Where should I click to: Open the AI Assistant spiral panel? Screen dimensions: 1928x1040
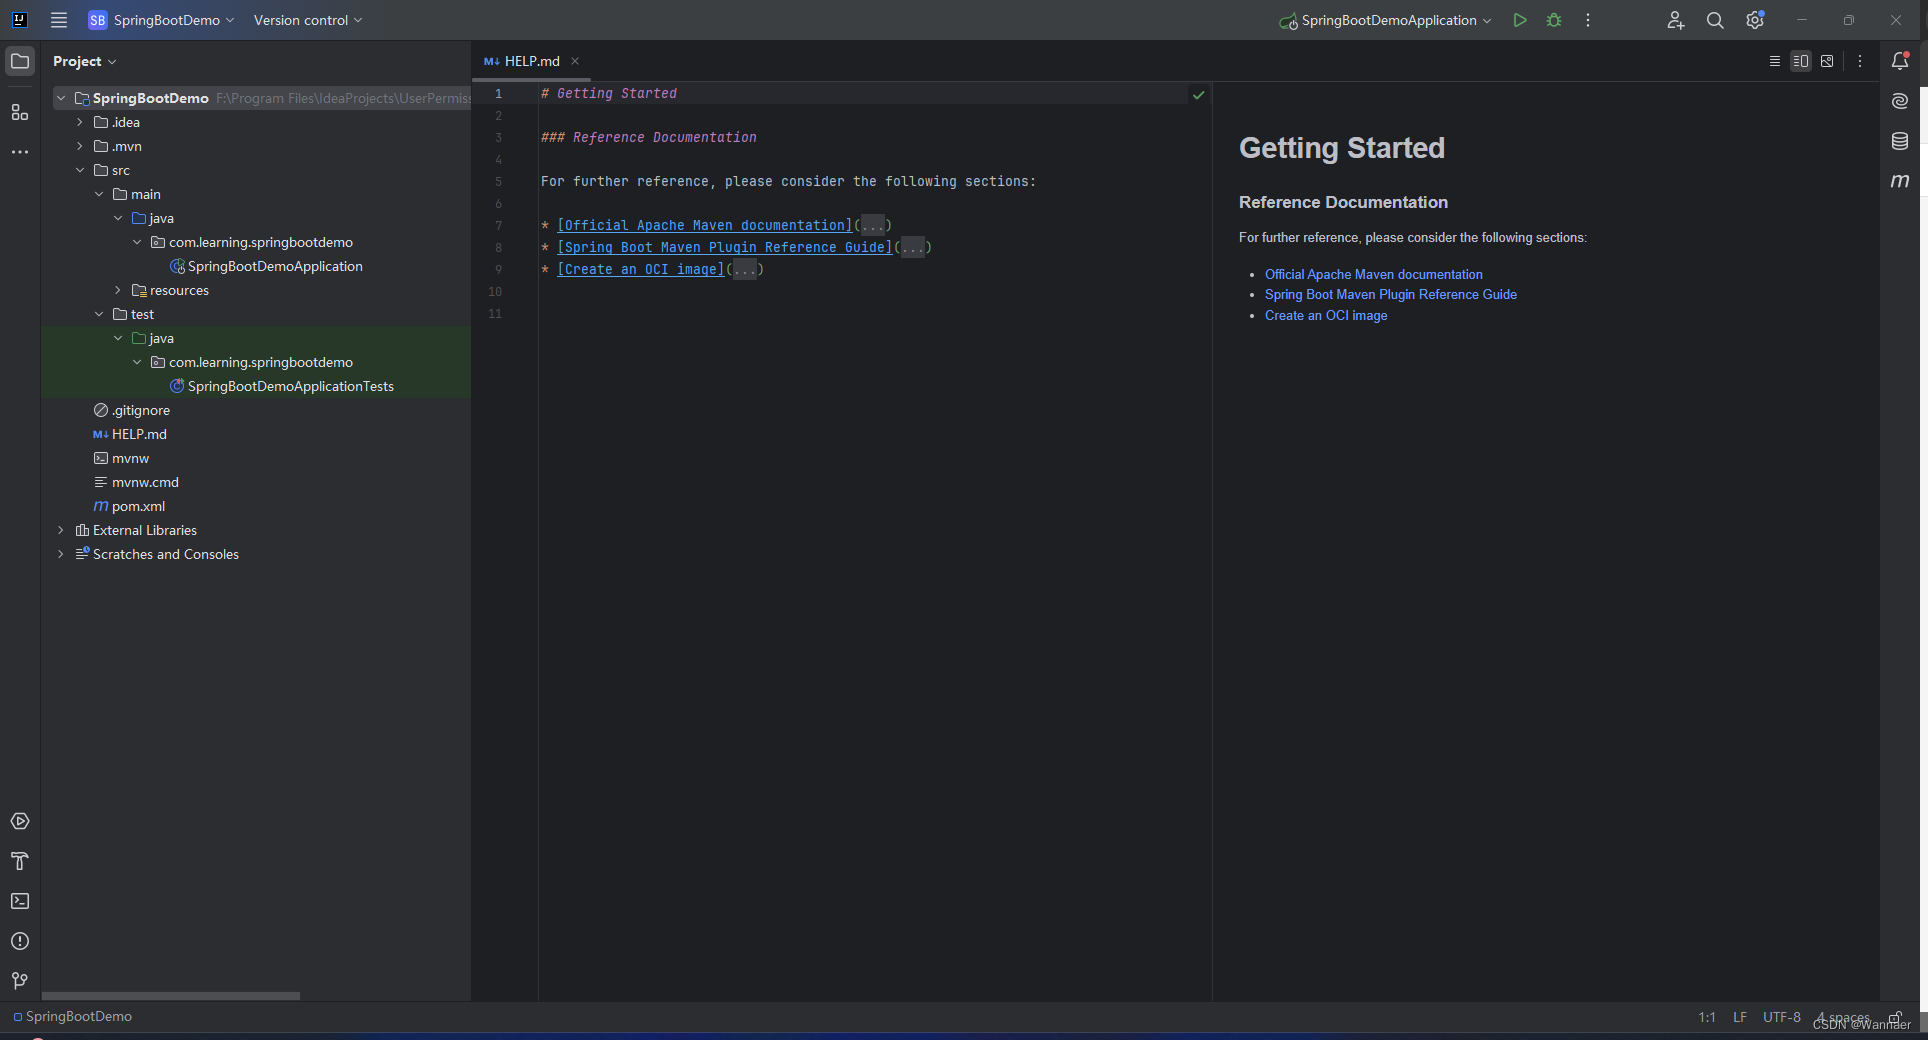coord(1900,101)
